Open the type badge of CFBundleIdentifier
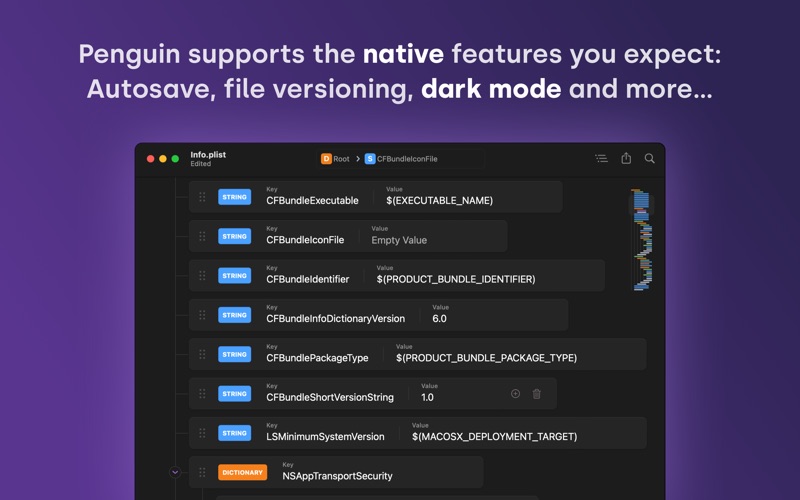 pyautogui.click(x=234, y=276)
